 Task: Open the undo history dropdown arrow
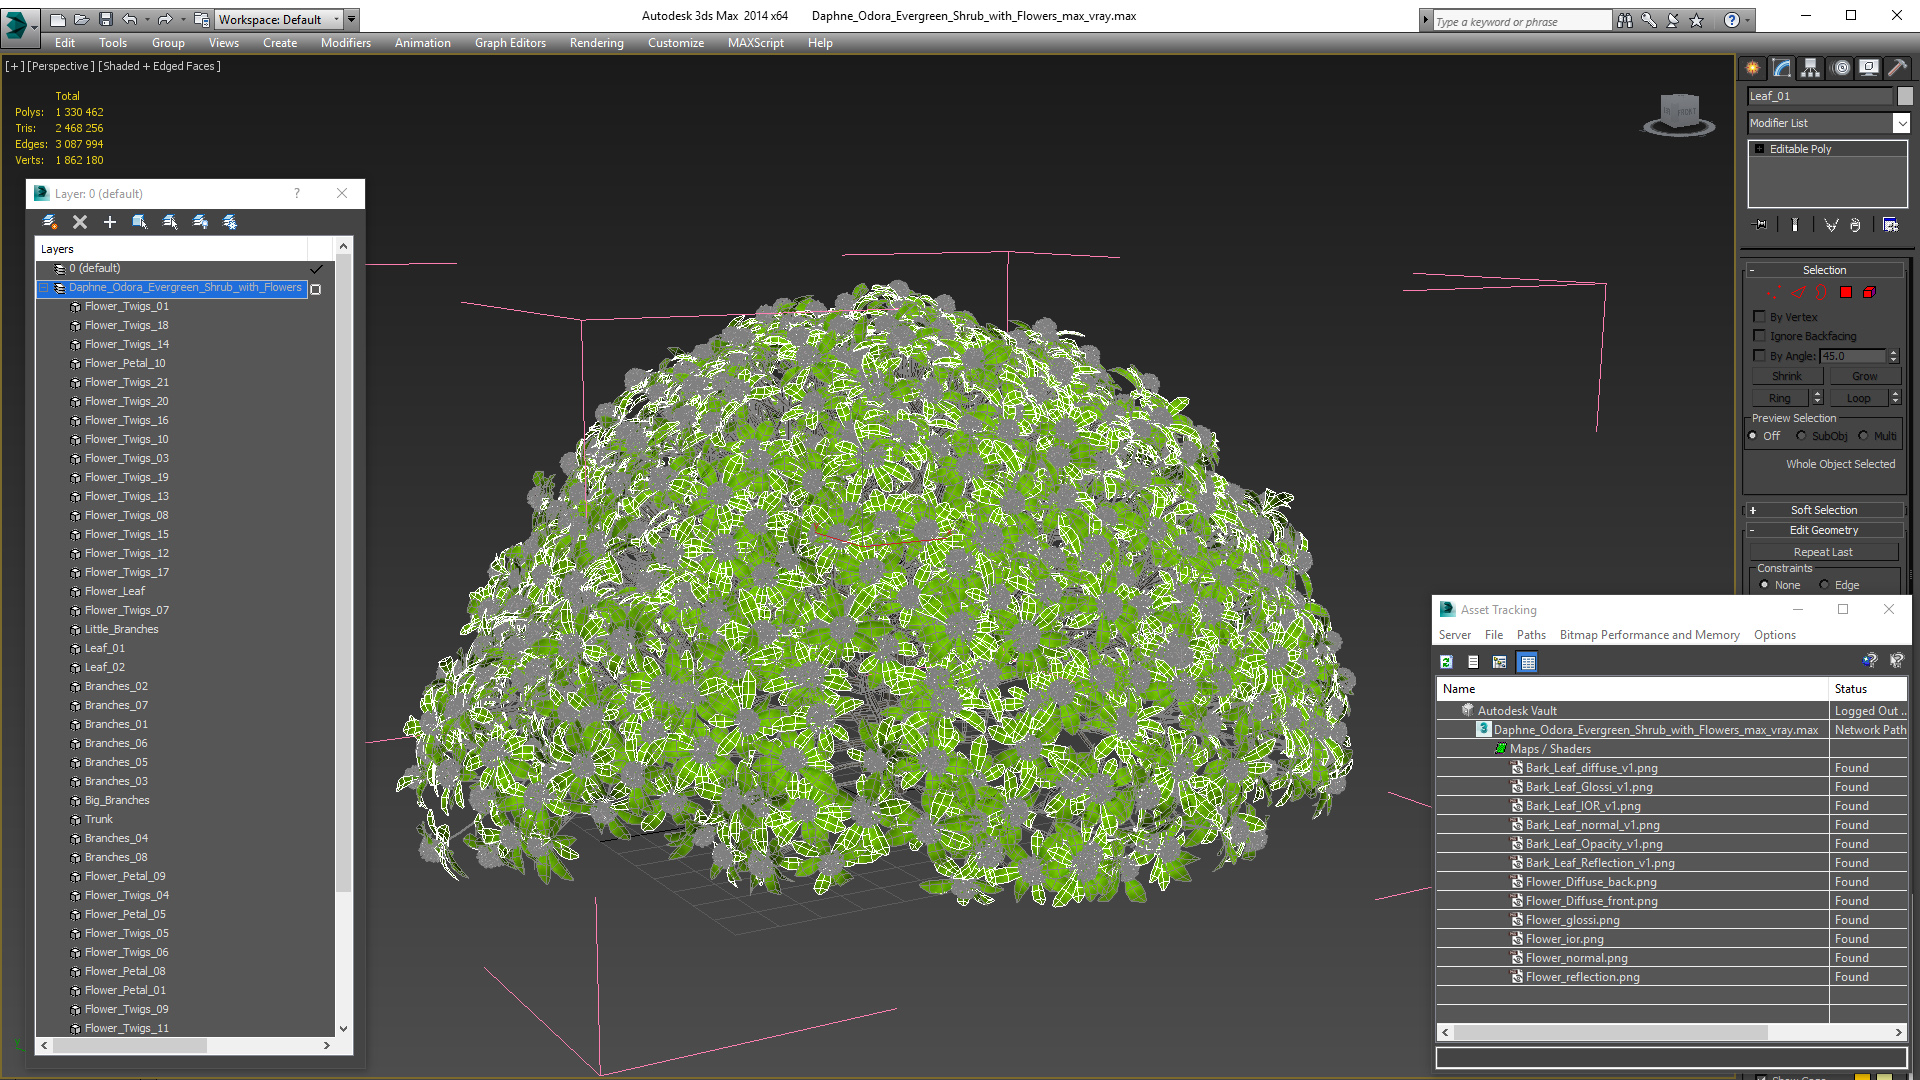[x=147, y=19]
